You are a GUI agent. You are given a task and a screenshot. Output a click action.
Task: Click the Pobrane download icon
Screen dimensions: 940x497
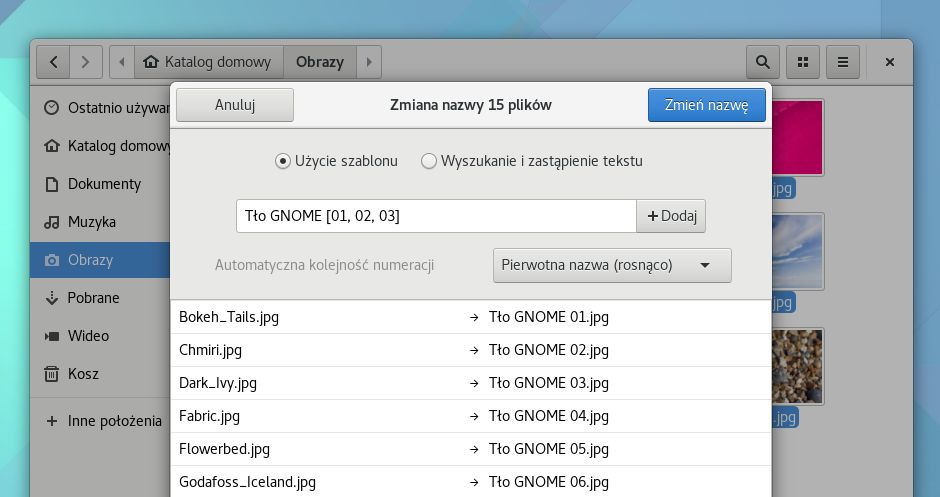click(x=51, y=298)
